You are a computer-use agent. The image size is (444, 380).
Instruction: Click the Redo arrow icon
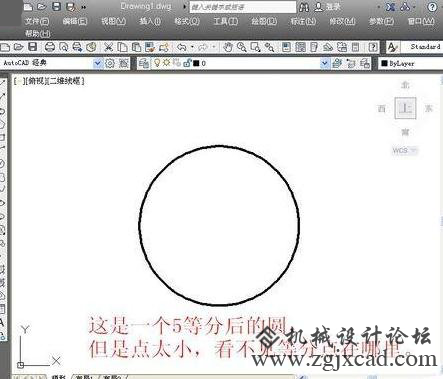pos(203,47)
